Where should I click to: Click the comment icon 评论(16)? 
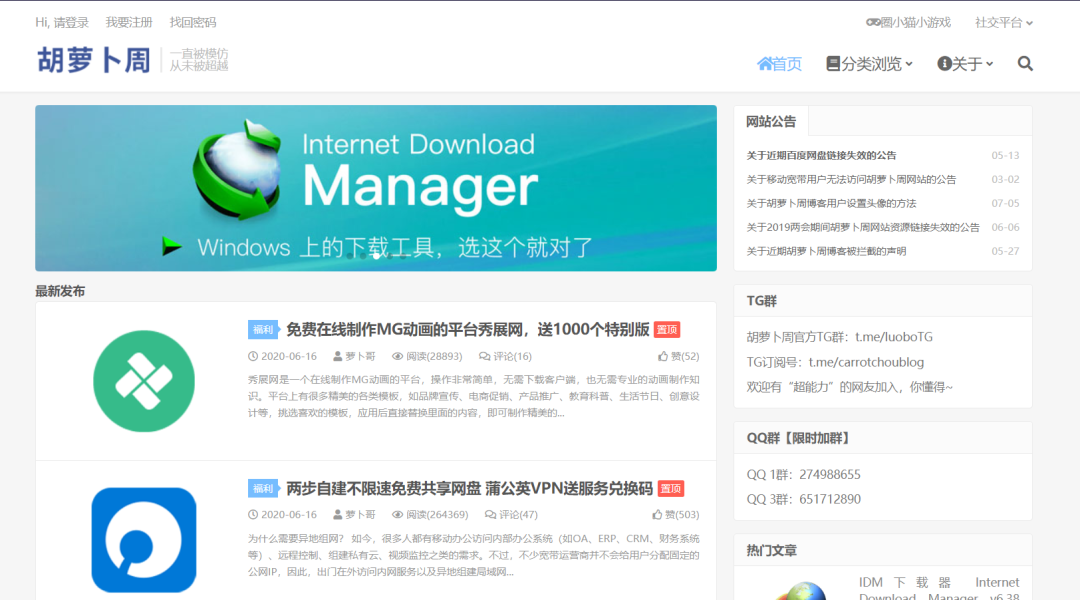[485, 356]
